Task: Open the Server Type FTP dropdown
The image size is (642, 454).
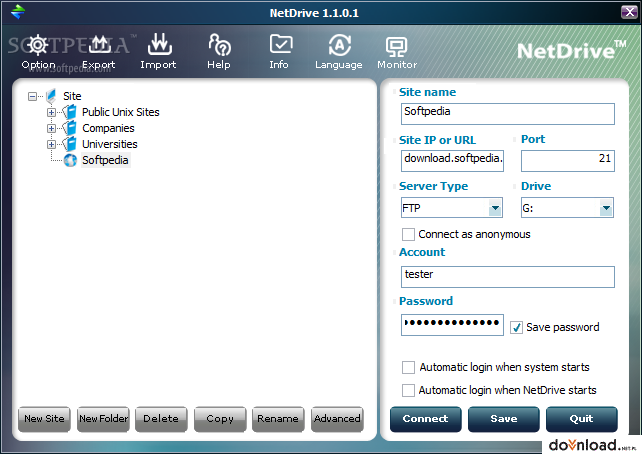Action: (x=495, y=208)
